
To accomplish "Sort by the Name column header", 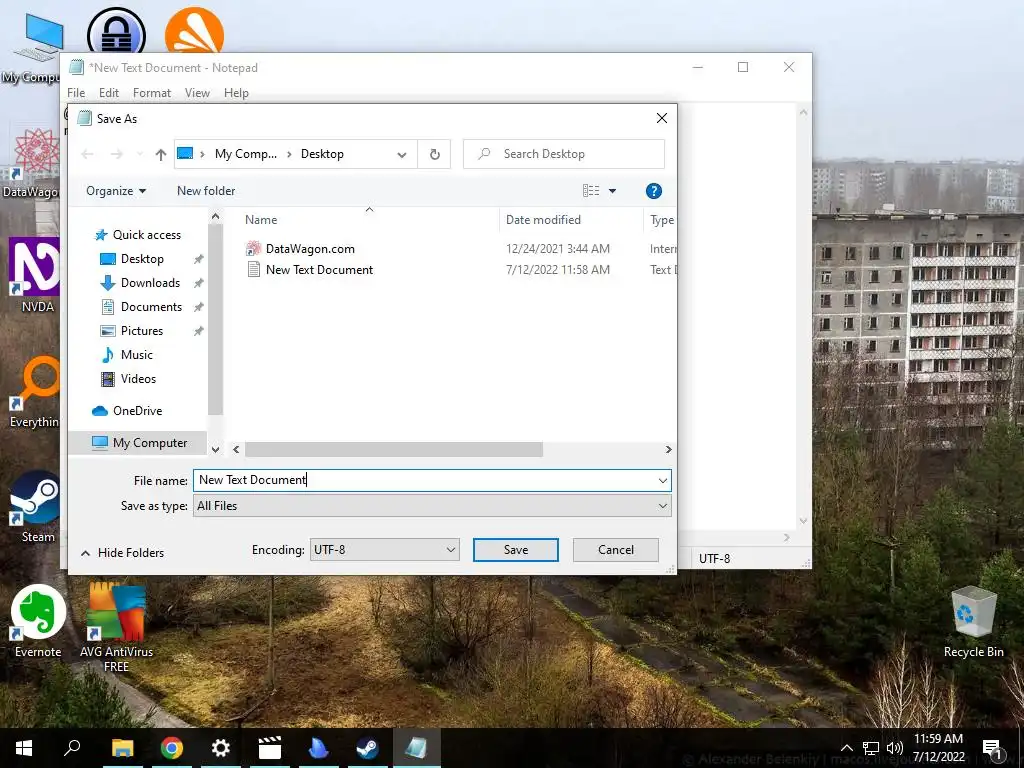I will 261,219.
